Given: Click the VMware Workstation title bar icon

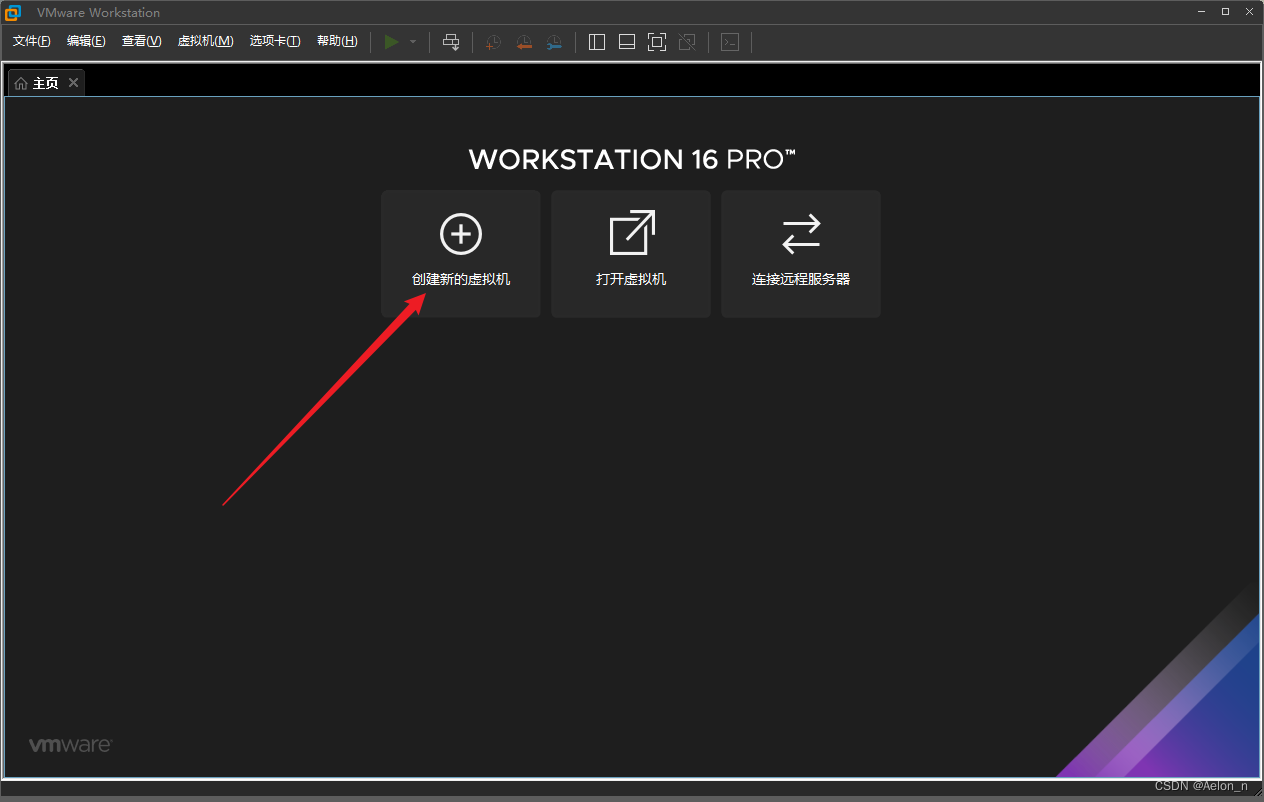Looking at the screenshot, I should [x=13, y=12].
